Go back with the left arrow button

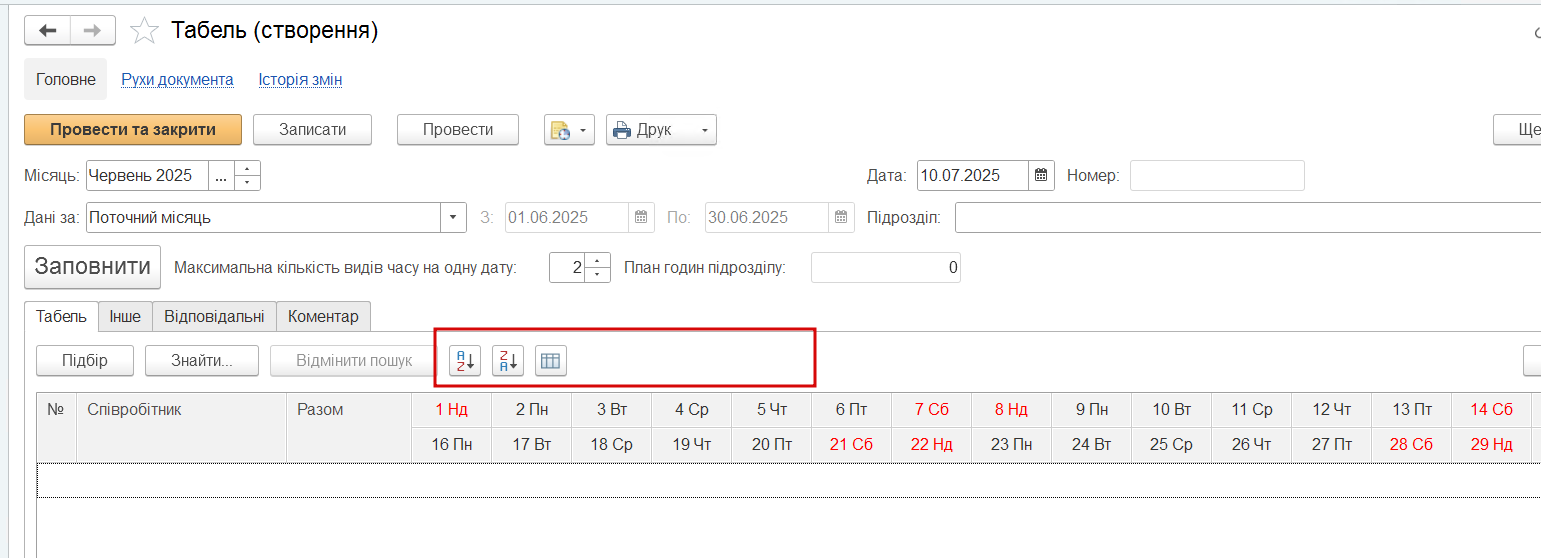point(47,31)
